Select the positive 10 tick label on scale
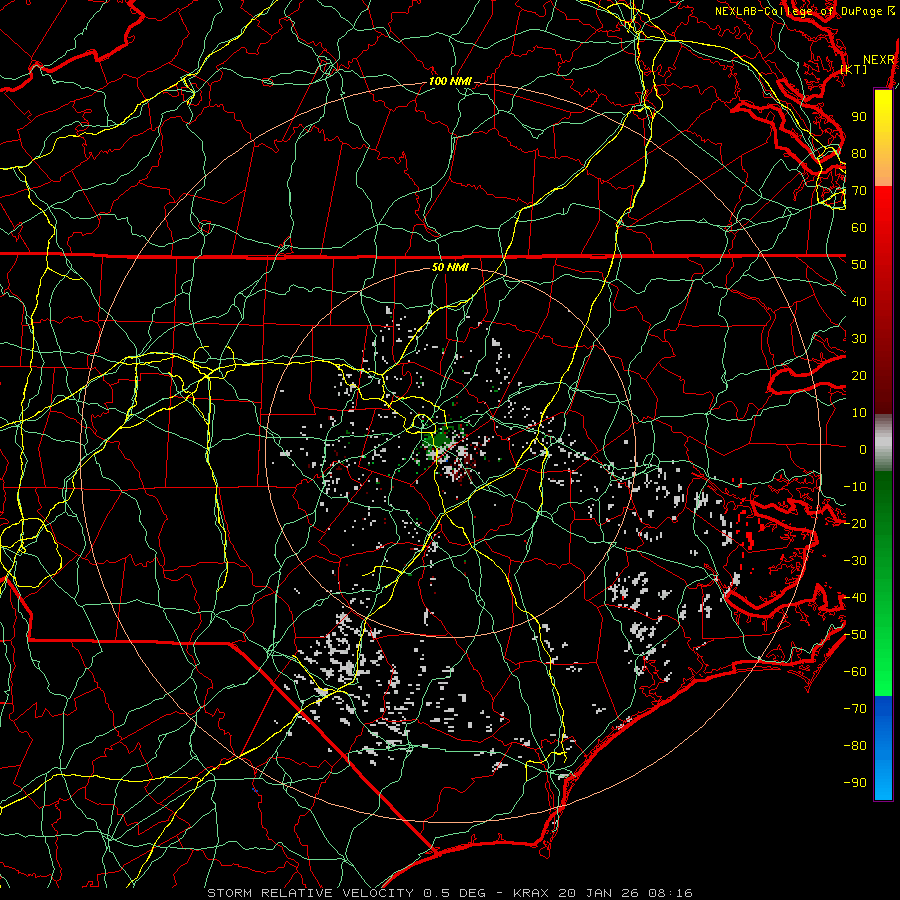The height and width of the screenshot is (900, 900). click(x=859, y=413)
